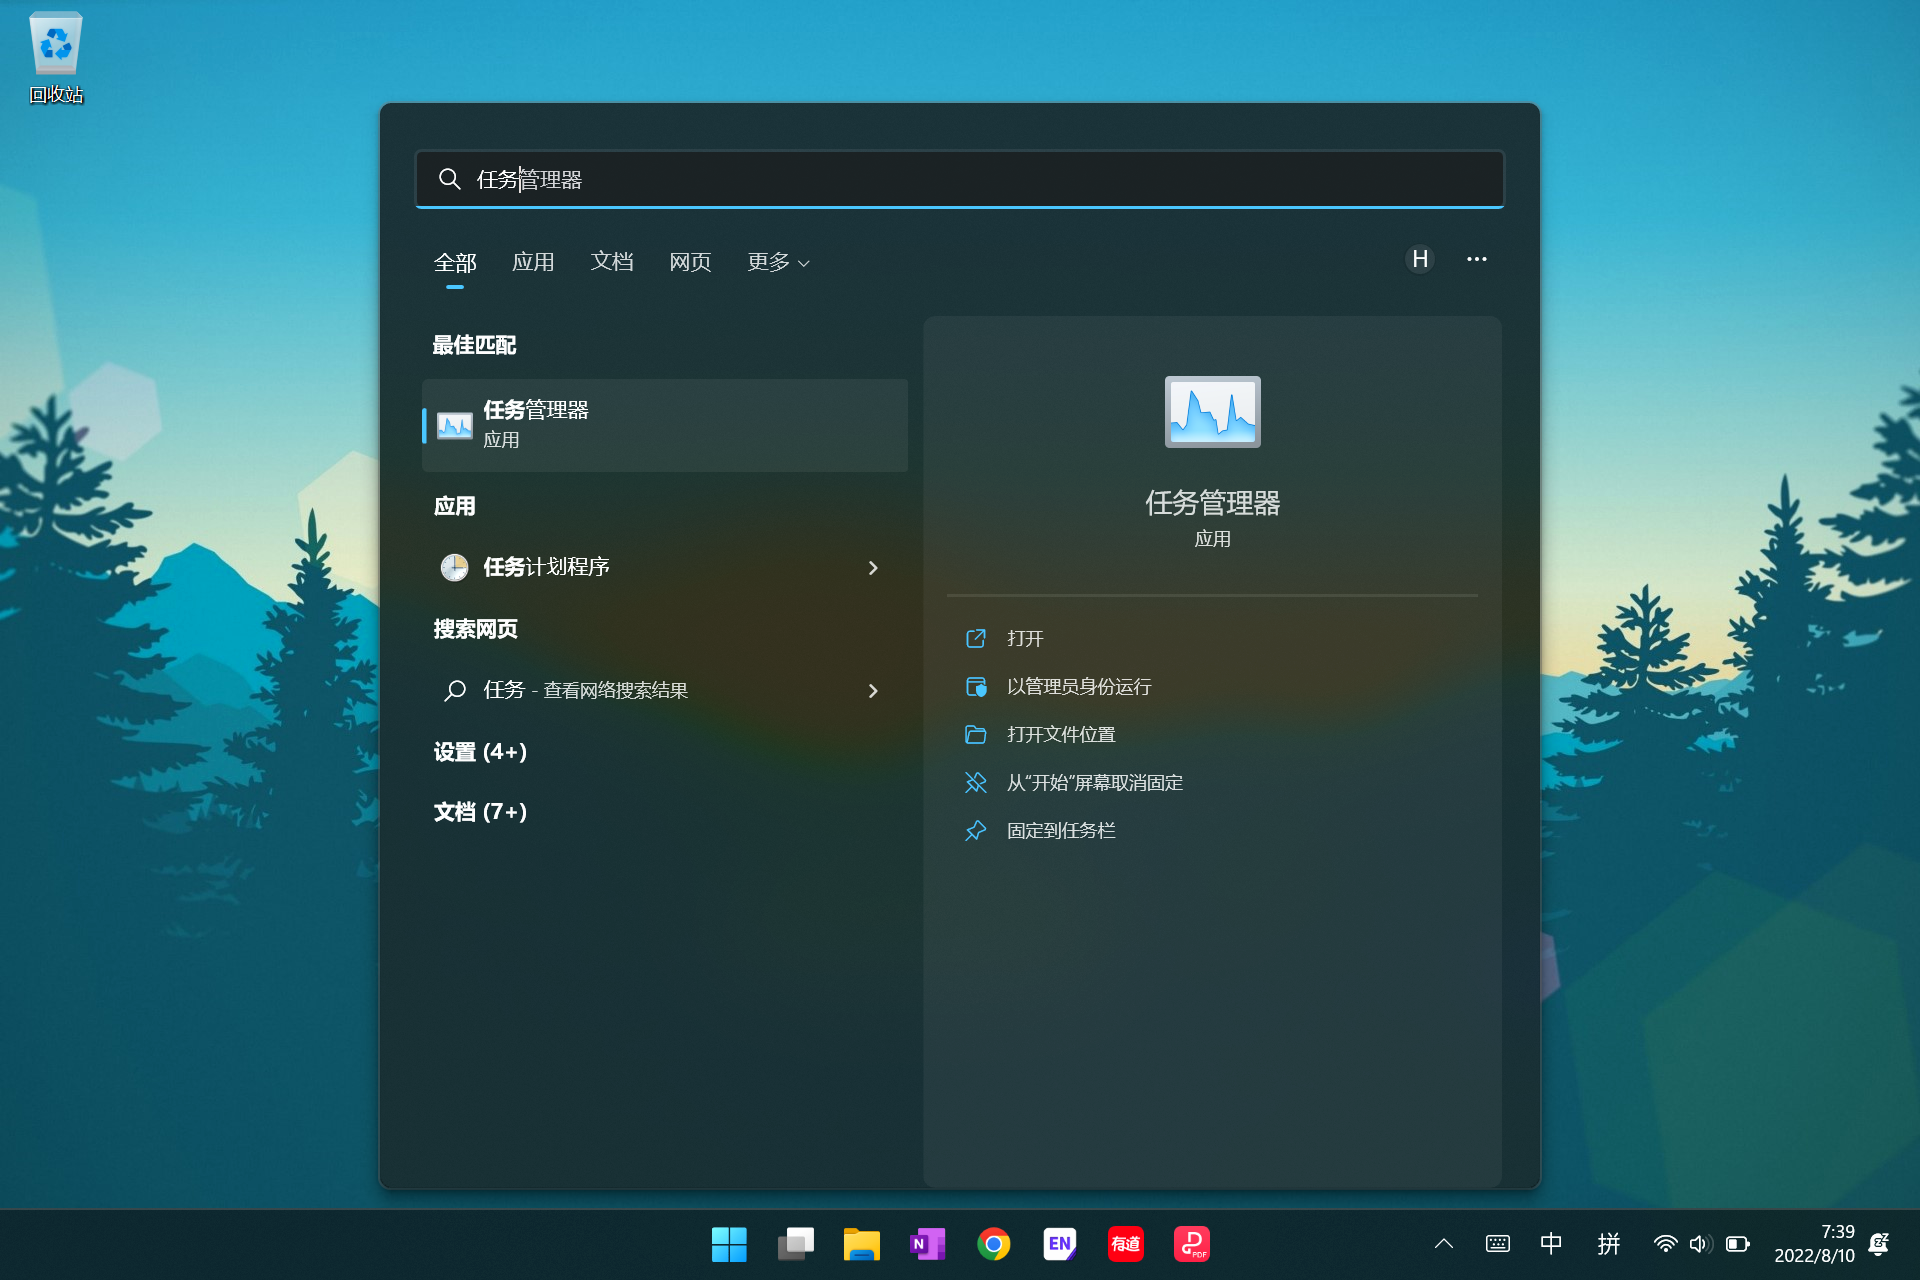Open the PDF app on the taskbar

point(1190,1243)
